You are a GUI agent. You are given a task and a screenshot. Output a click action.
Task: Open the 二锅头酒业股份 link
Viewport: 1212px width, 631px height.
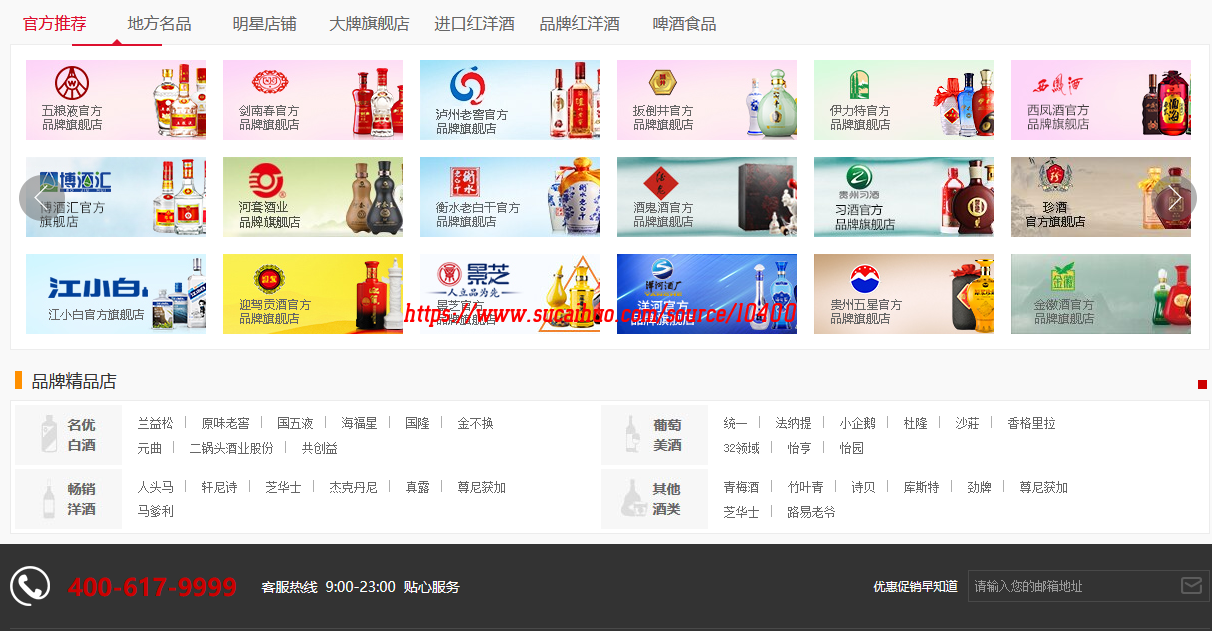click(x=231, y=448)
